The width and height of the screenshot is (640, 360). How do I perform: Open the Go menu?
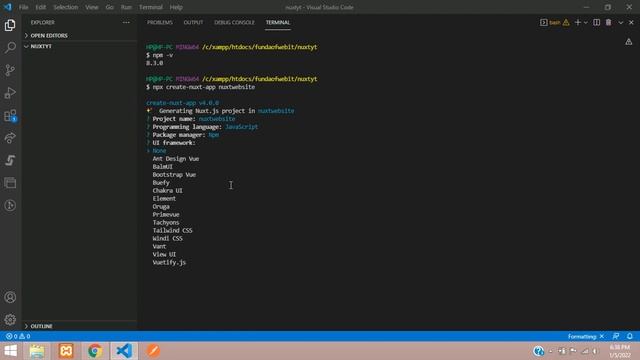(x=109, y=7)
